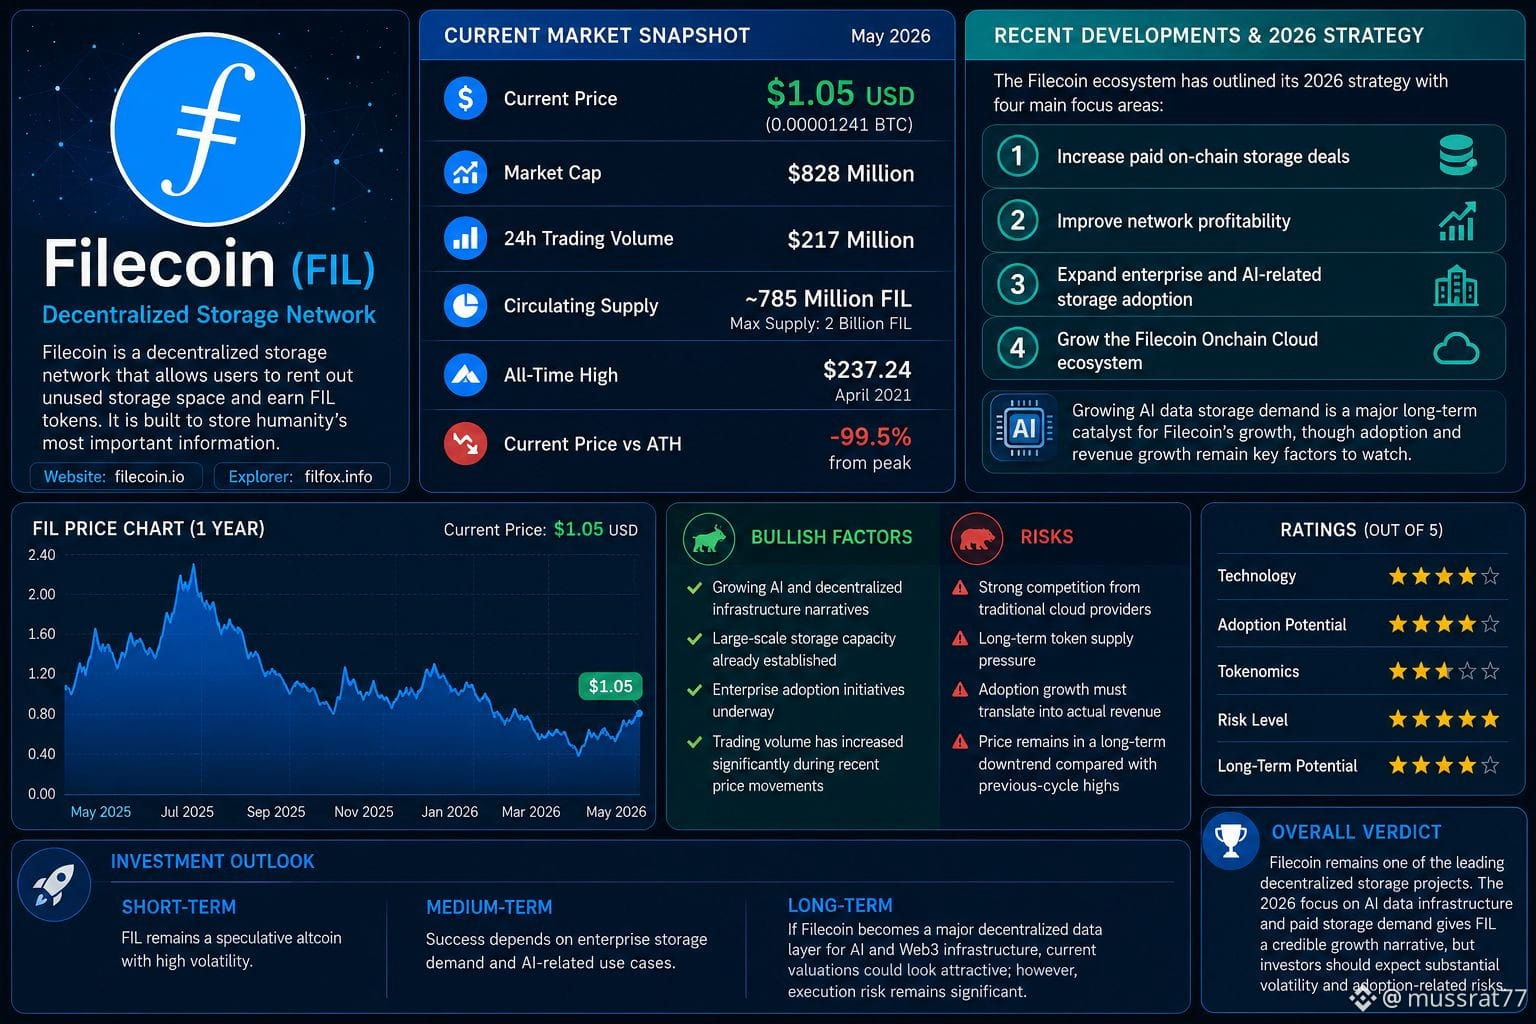This screenshot has height=1024, width=1536.
Task: Click the checkmark beside Growing AI and decentralized
Action: 694,587
